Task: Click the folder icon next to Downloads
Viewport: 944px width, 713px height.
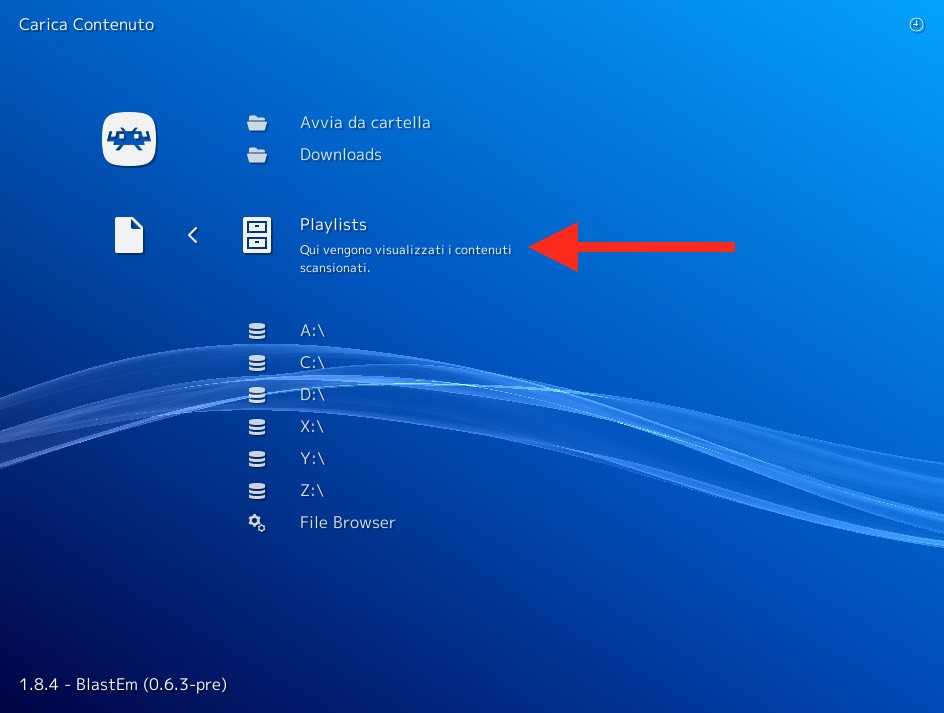Action: [x=257, y=155]
